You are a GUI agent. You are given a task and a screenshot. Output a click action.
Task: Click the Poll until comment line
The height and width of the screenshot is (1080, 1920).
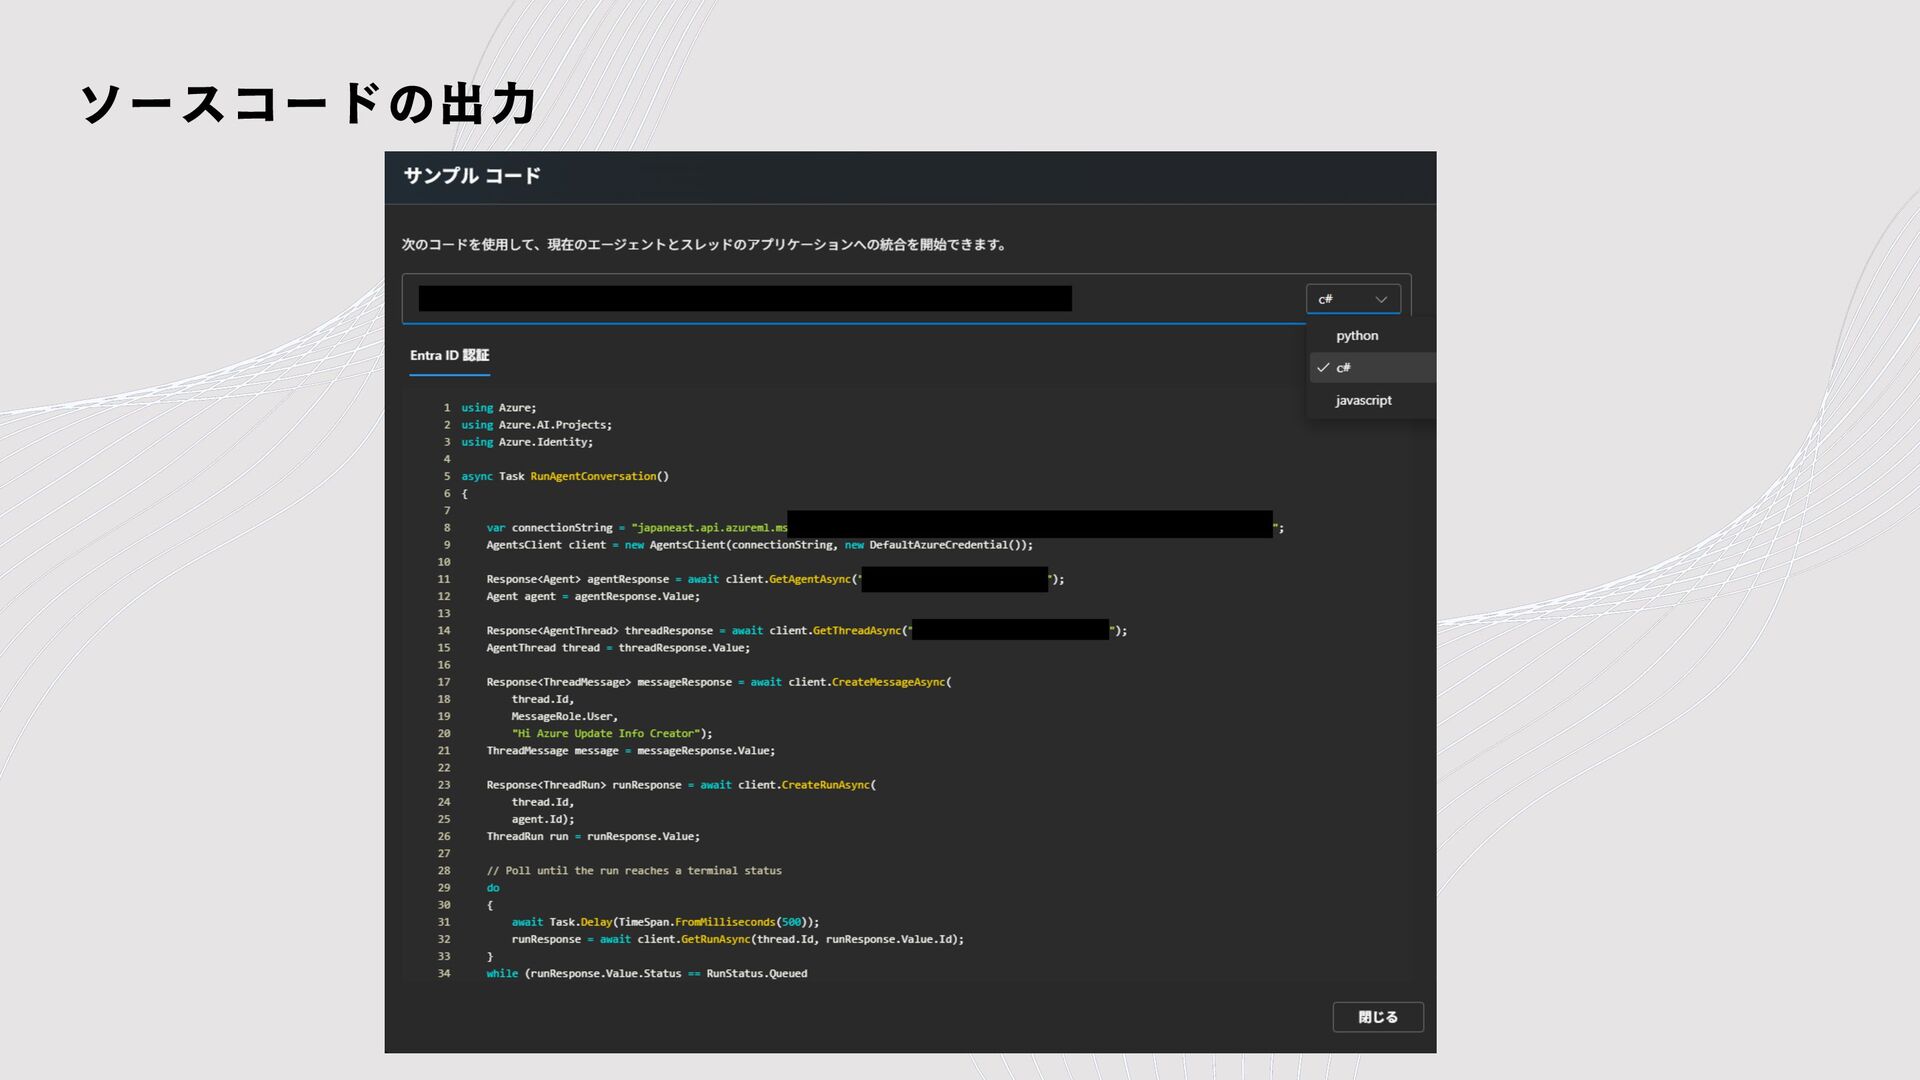[x=634, y=871]
